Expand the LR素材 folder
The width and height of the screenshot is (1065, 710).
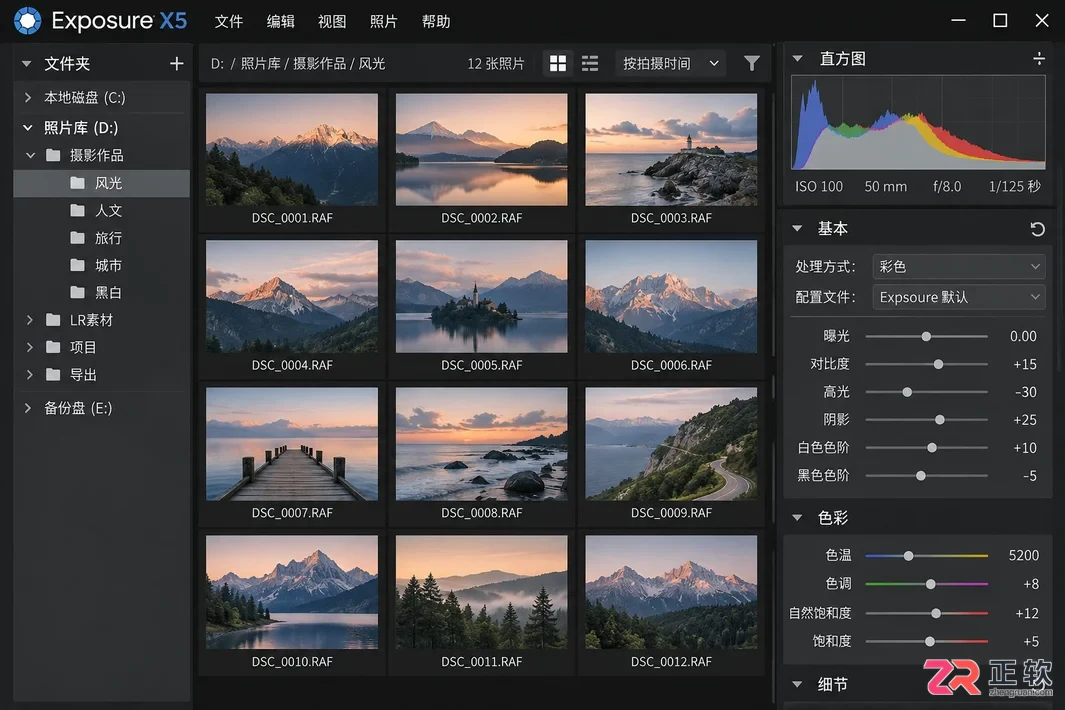[x=29, y=319]
